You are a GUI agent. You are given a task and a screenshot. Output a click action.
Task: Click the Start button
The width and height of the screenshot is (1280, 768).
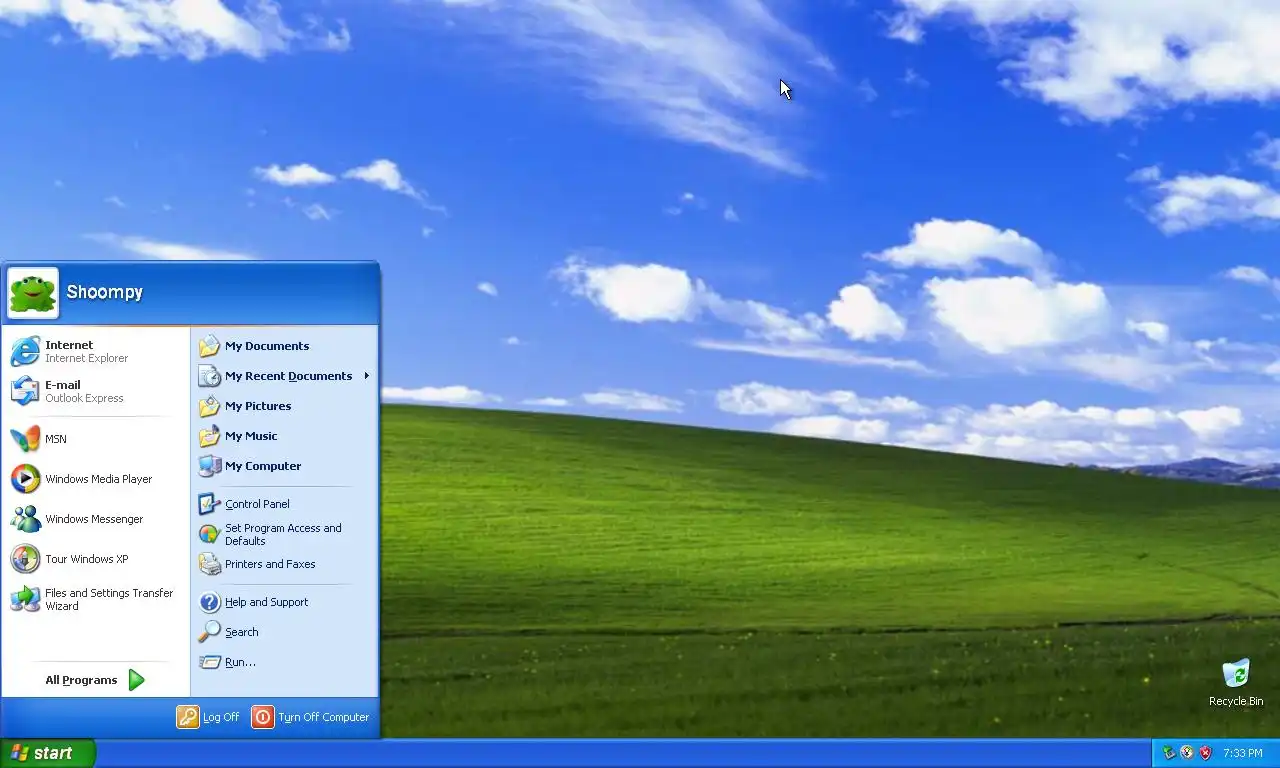pyautogui.click(x=48, y=753)
